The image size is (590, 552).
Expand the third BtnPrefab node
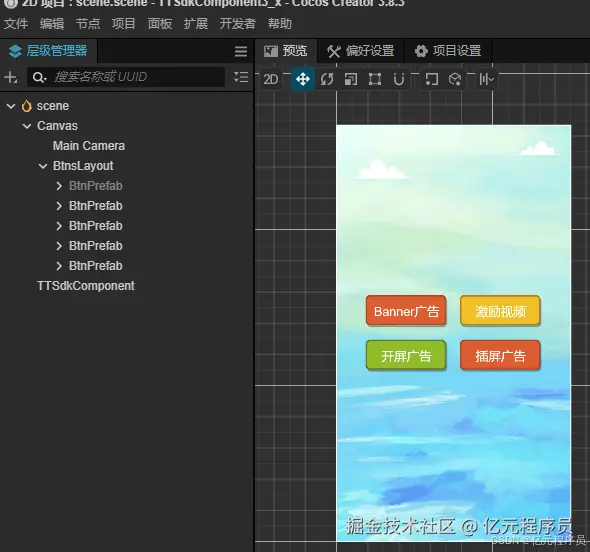click(x=59, y=226)
